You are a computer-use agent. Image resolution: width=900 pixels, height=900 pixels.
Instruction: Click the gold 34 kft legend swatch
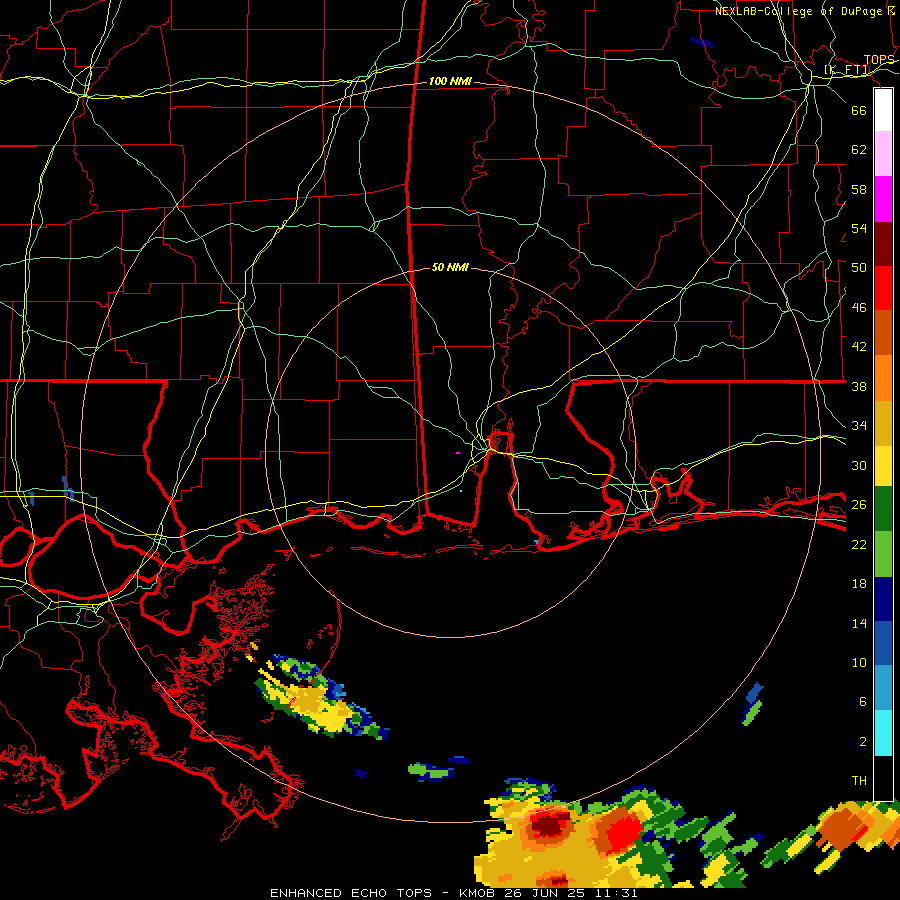click(883, 424)
